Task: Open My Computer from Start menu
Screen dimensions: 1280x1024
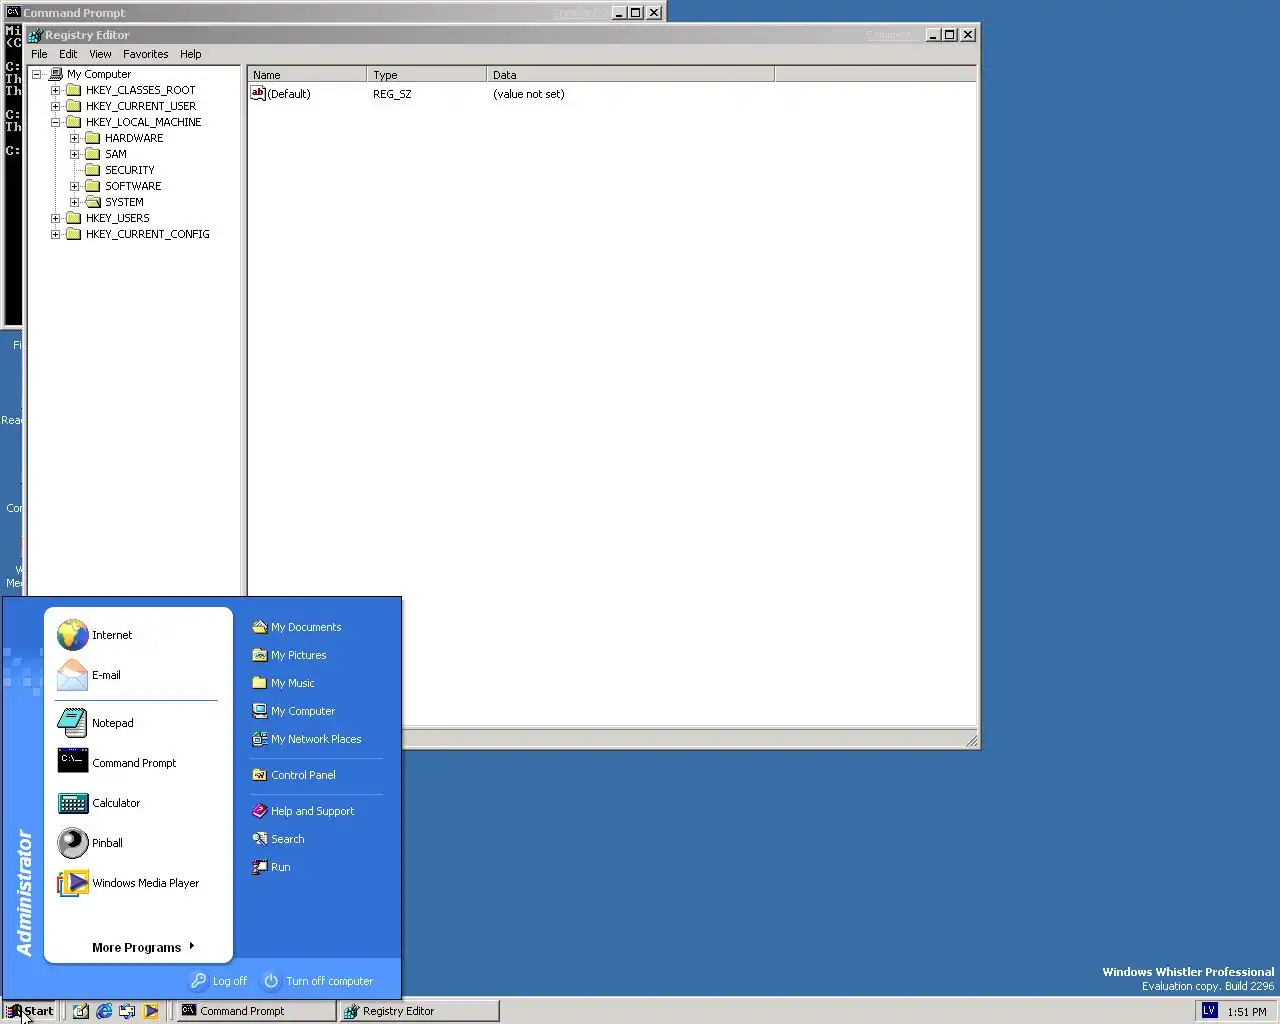Action: [x=294, y=711]
